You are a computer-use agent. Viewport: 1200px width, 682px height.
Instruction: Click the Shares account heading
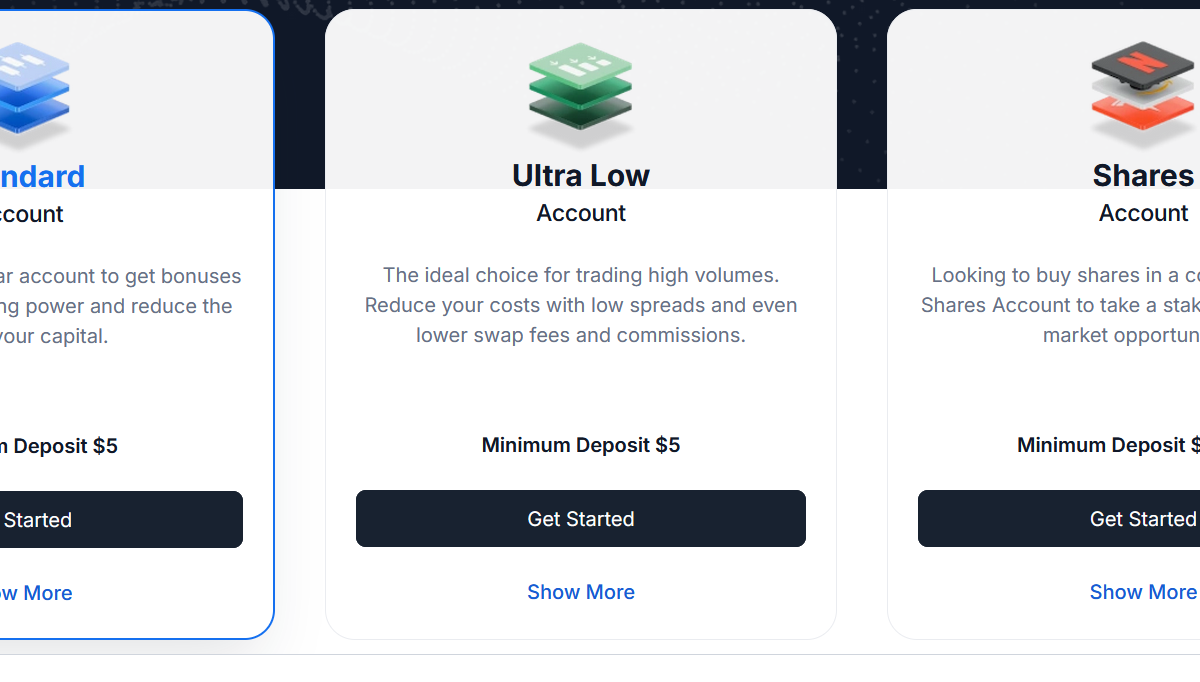click(x=1143, y=175)
